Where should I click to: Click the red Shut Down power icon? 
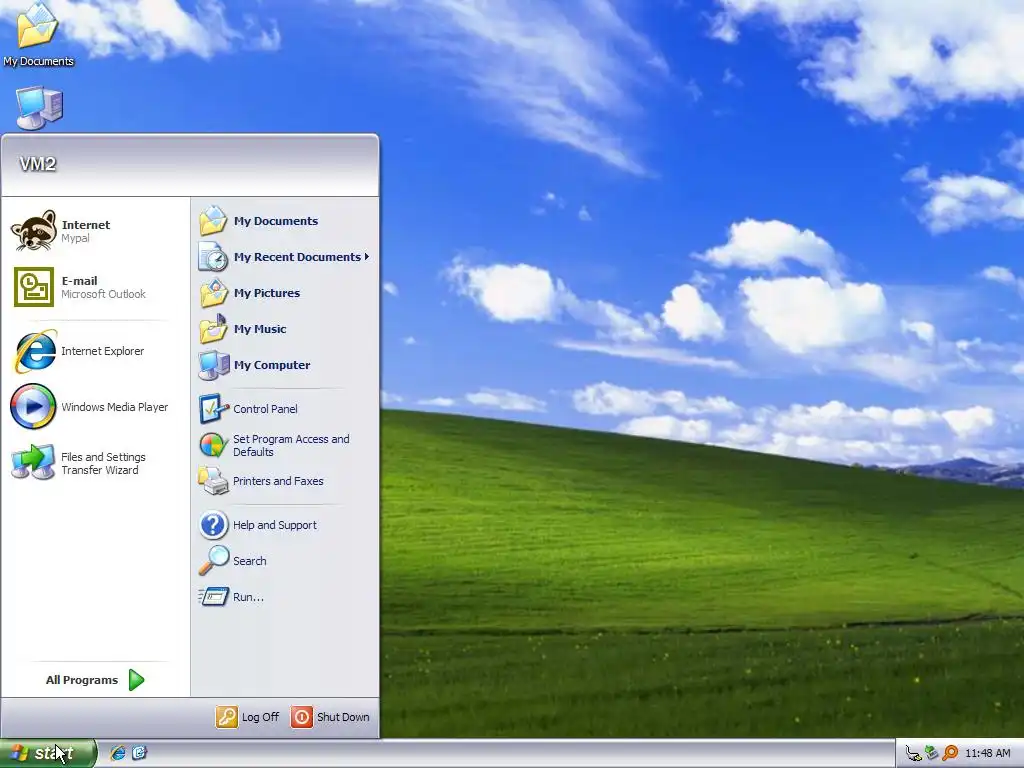[x=302, y=716]
